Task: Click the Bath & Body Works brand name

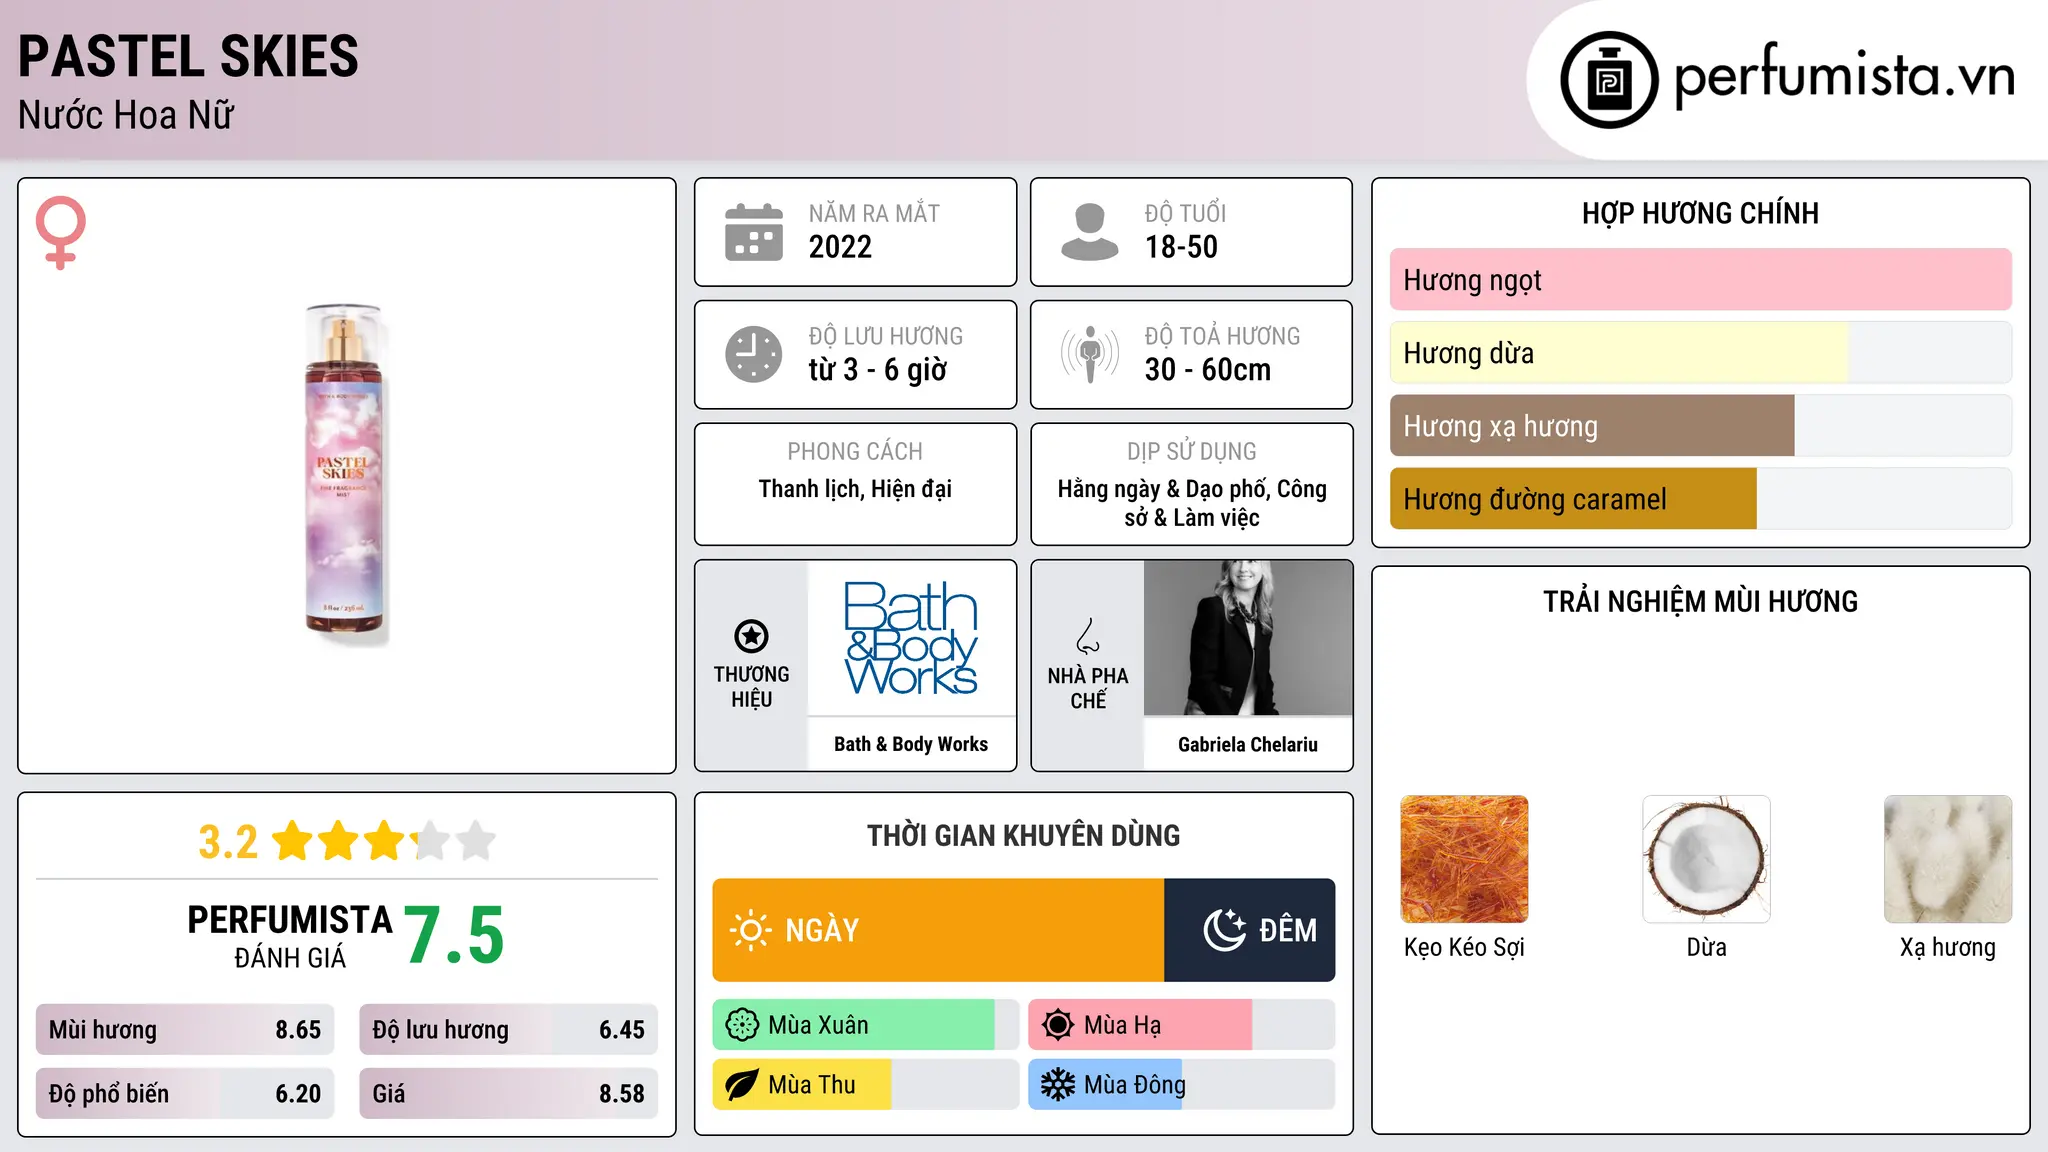Action: point(911,744)
